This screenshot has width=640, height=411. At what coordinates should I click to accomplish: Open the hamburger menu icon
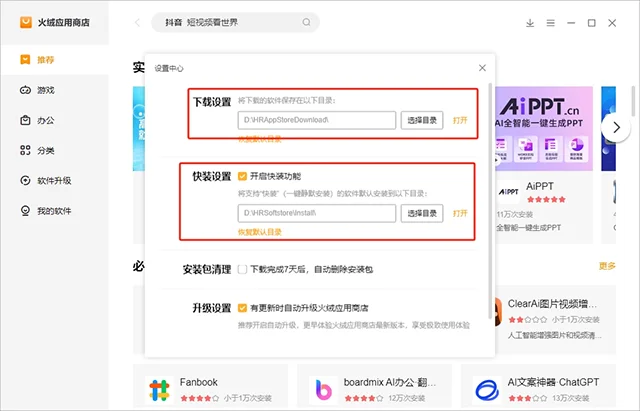[x=551, y=23]
